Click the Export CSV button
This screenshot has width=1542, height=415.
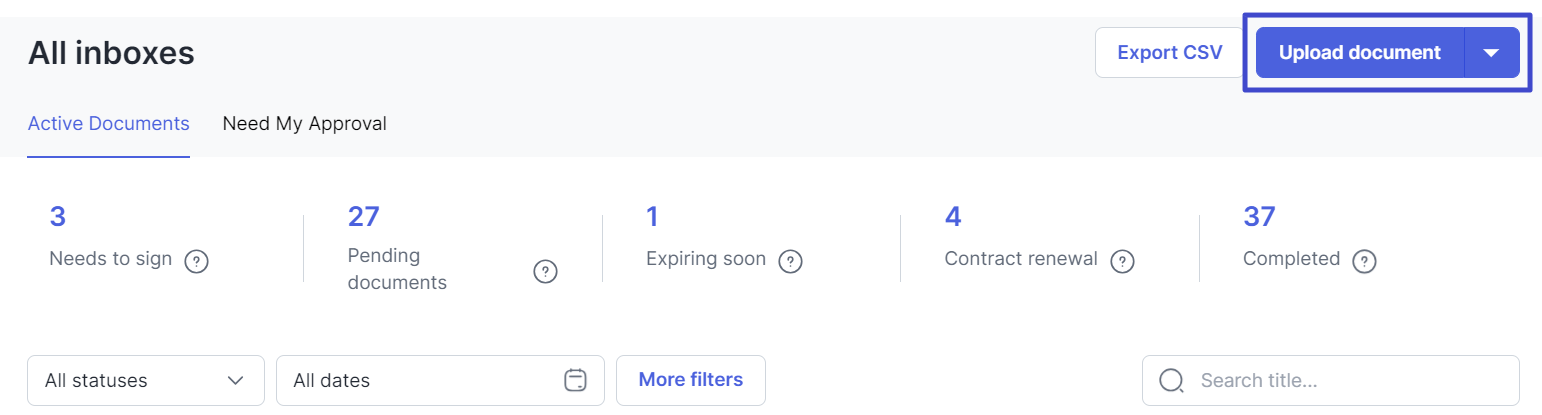tap(1169, 53)
